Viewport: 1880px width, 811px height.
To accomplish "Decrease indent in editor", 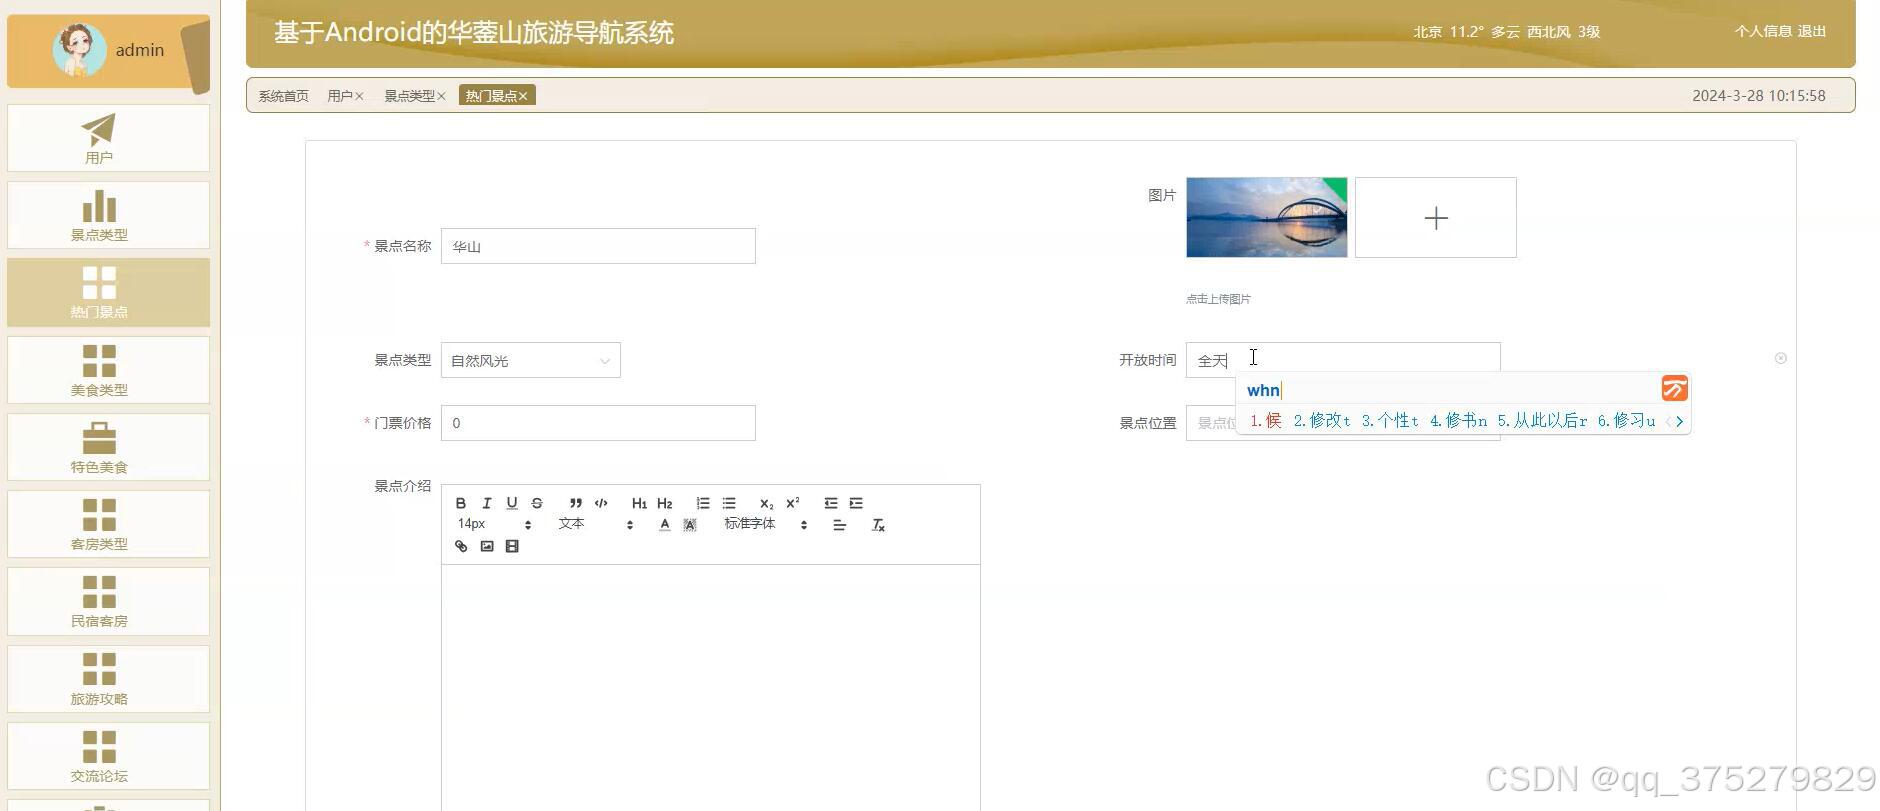I will click(831, 503).
